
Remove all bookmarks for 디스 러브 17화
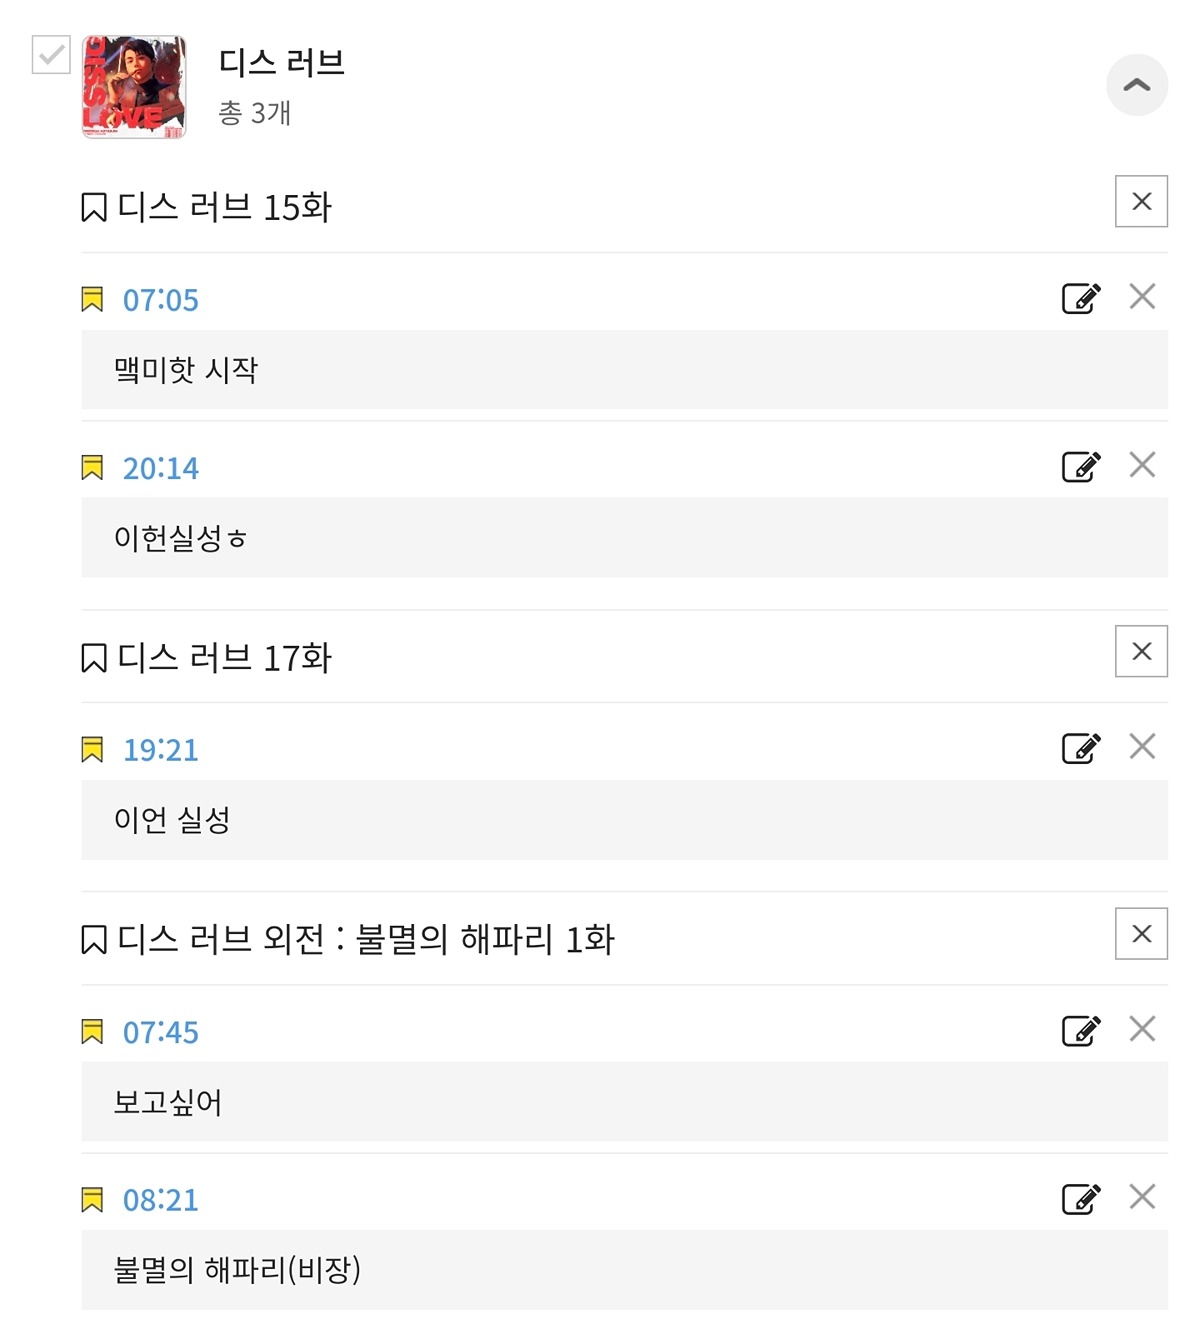tap(1142, 652)
